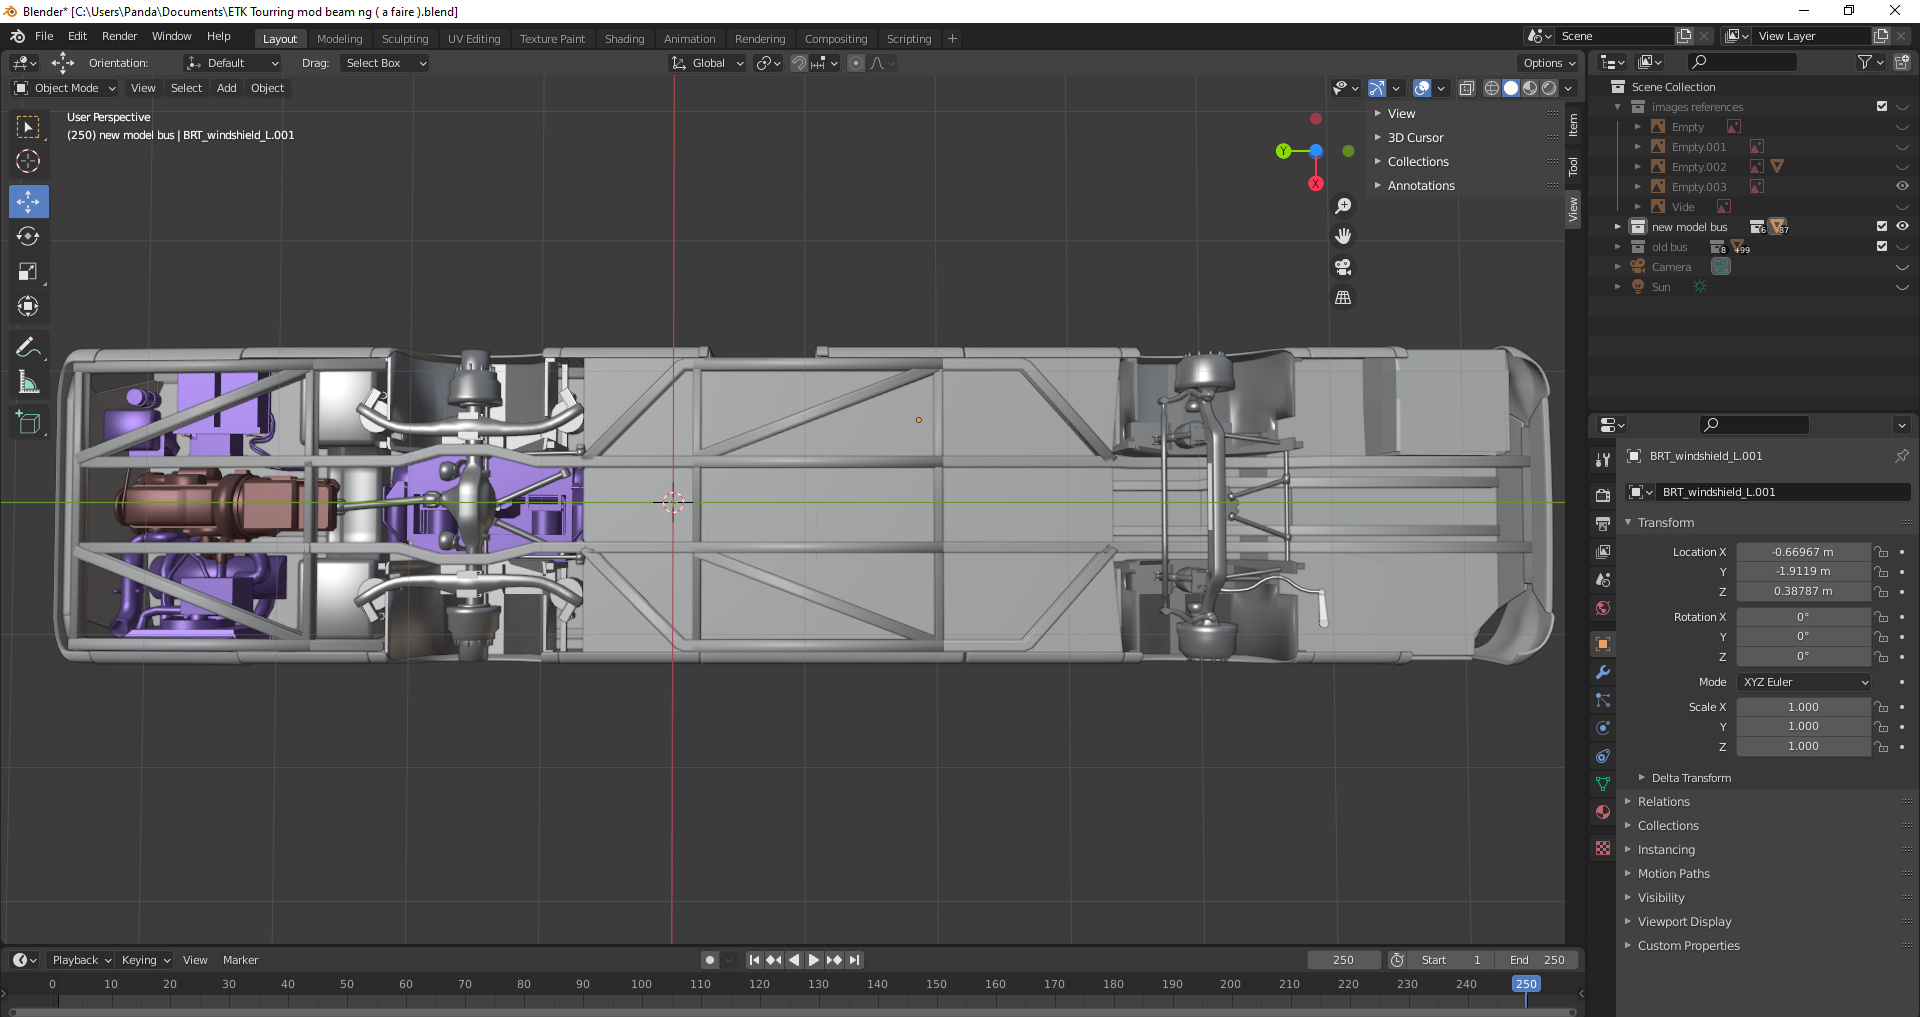Choose the Measure ruler tool
Viewport: 1920px width, 1017px height.
28,383
